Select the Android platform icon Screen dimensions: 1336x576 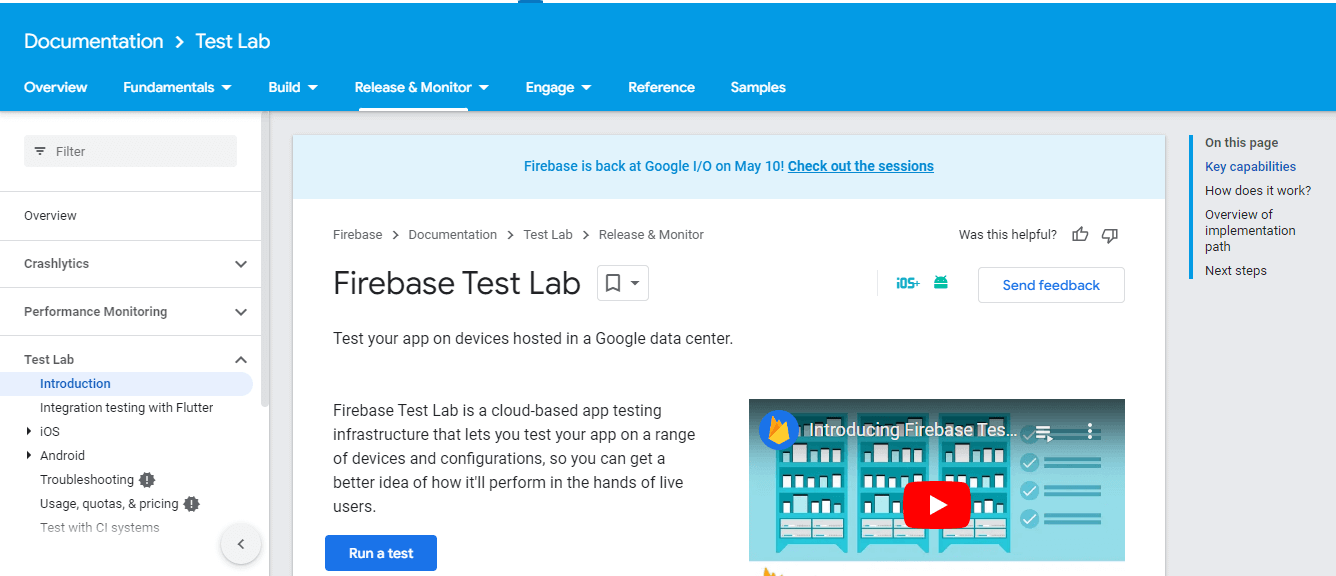[x=940, y=283]
